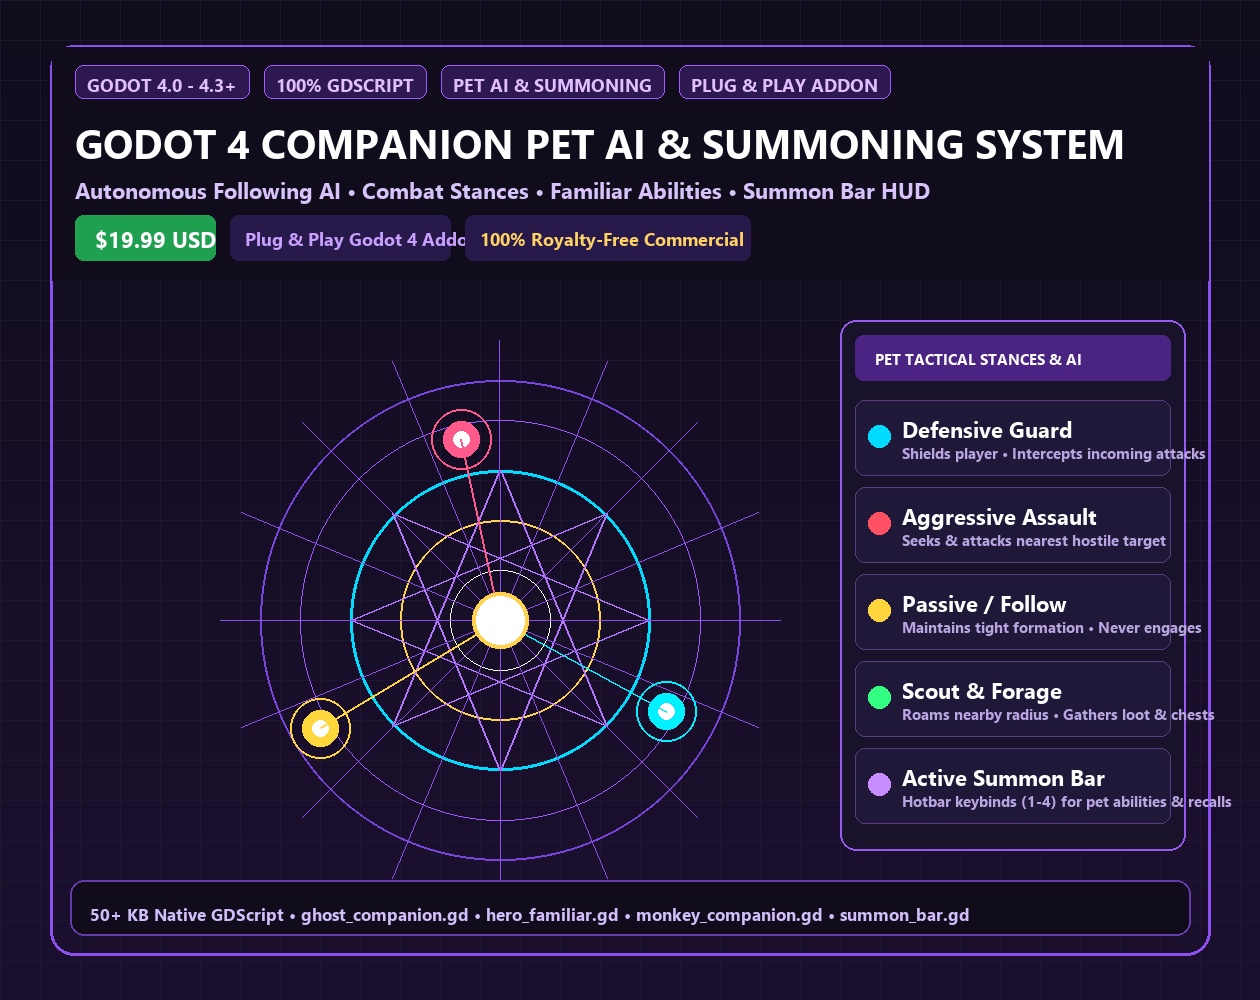Click the monkey_companion.gd file name
The height and width of the screenshot is (1000, 1260).
[729, 915]
